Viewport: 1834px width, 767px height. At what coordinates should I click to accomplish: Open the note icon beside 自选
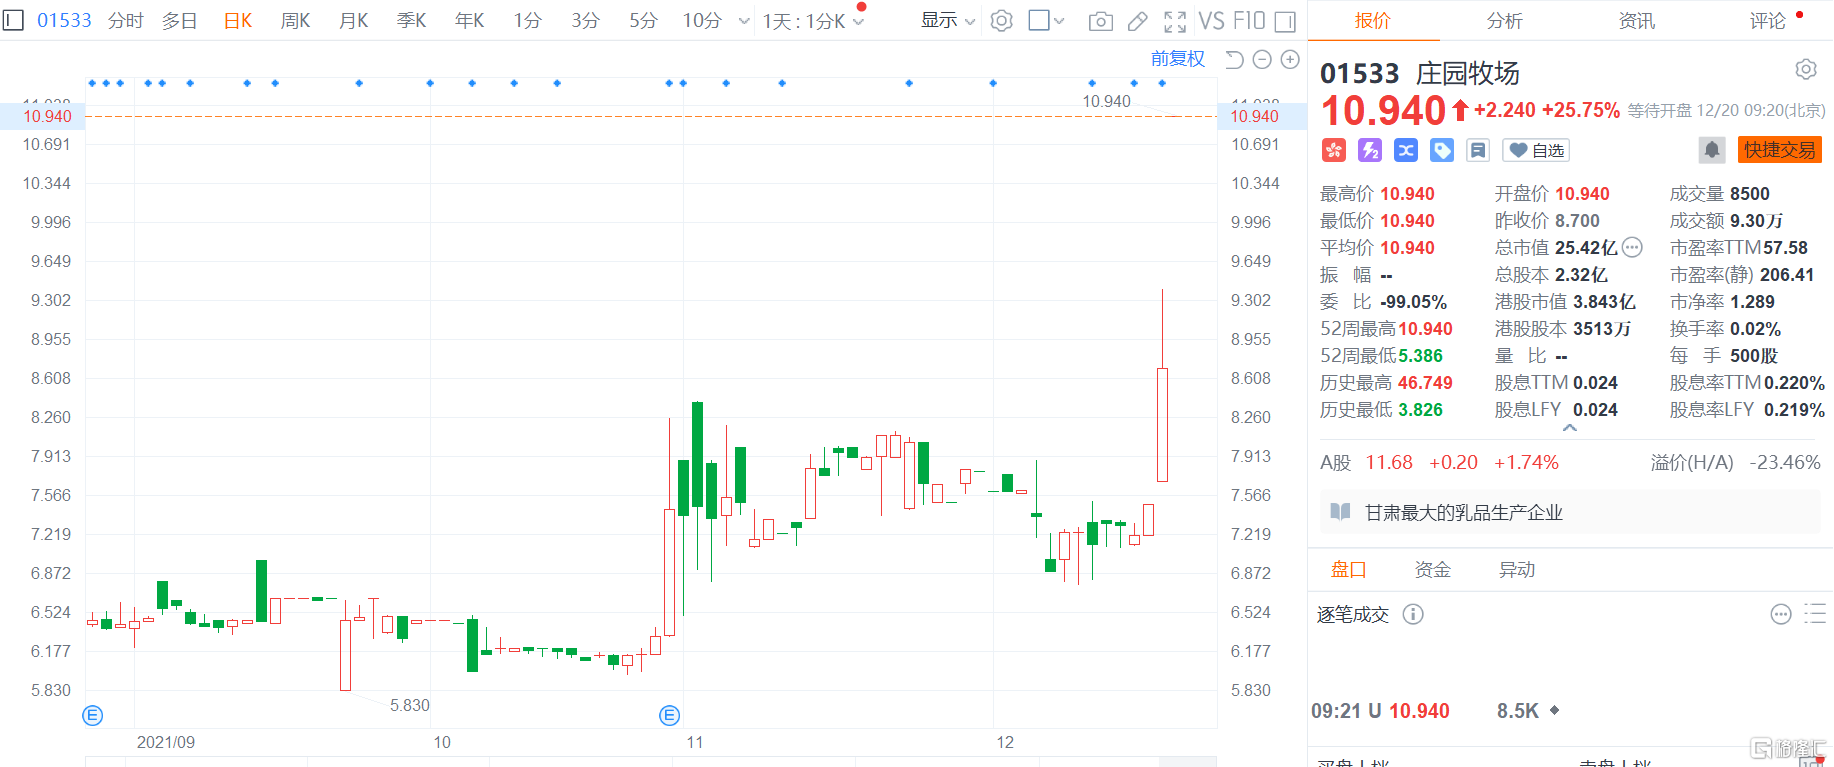[1478, 150]
